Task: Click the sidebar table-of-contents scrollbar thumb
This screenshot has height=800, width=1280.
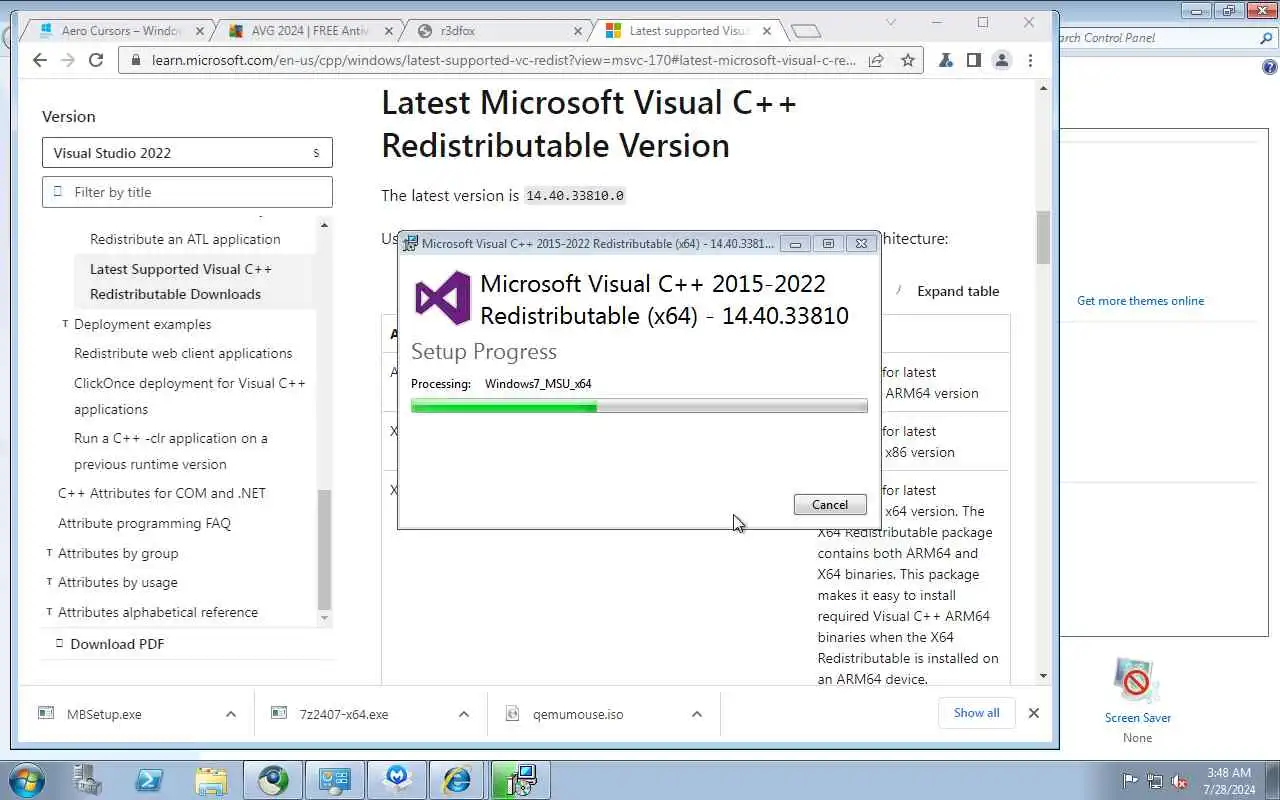Action: tap(324, 550)
